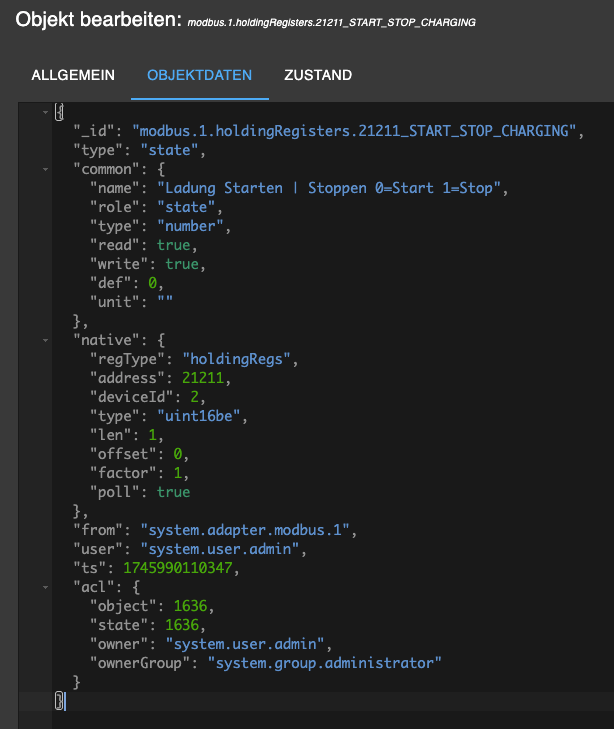Collapse the "common" section fold arrow
614x729 pixels.
coord(46,169)
